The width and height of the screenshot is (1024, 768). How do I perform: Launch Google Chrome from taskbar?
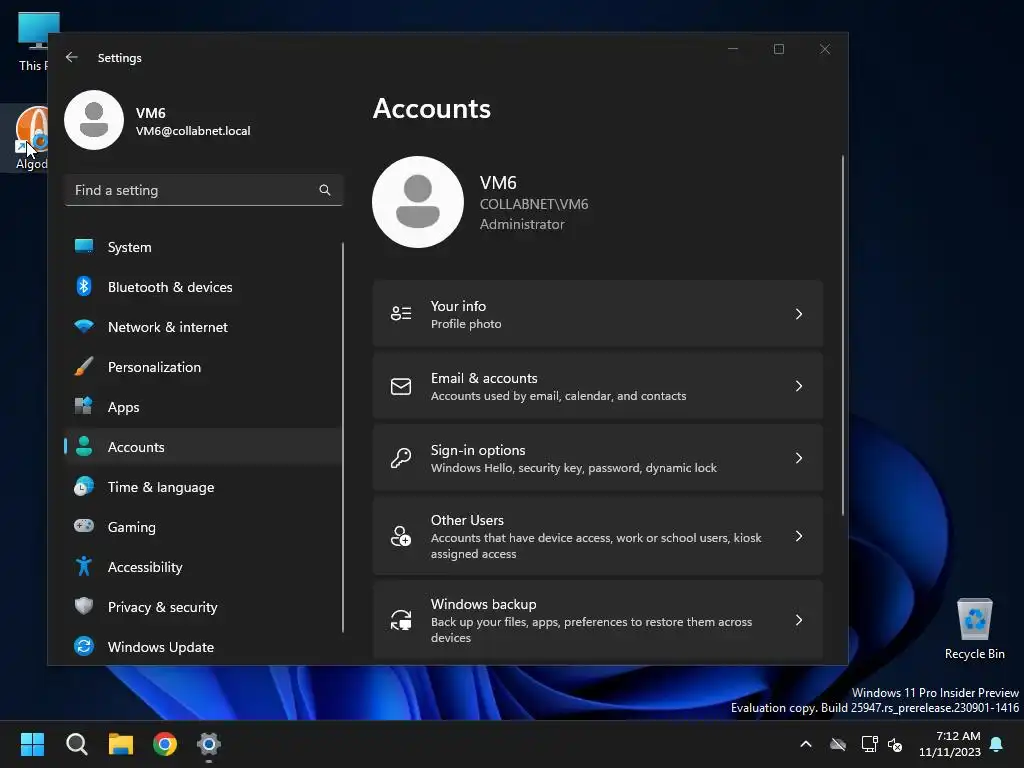(x=165, y=744)
